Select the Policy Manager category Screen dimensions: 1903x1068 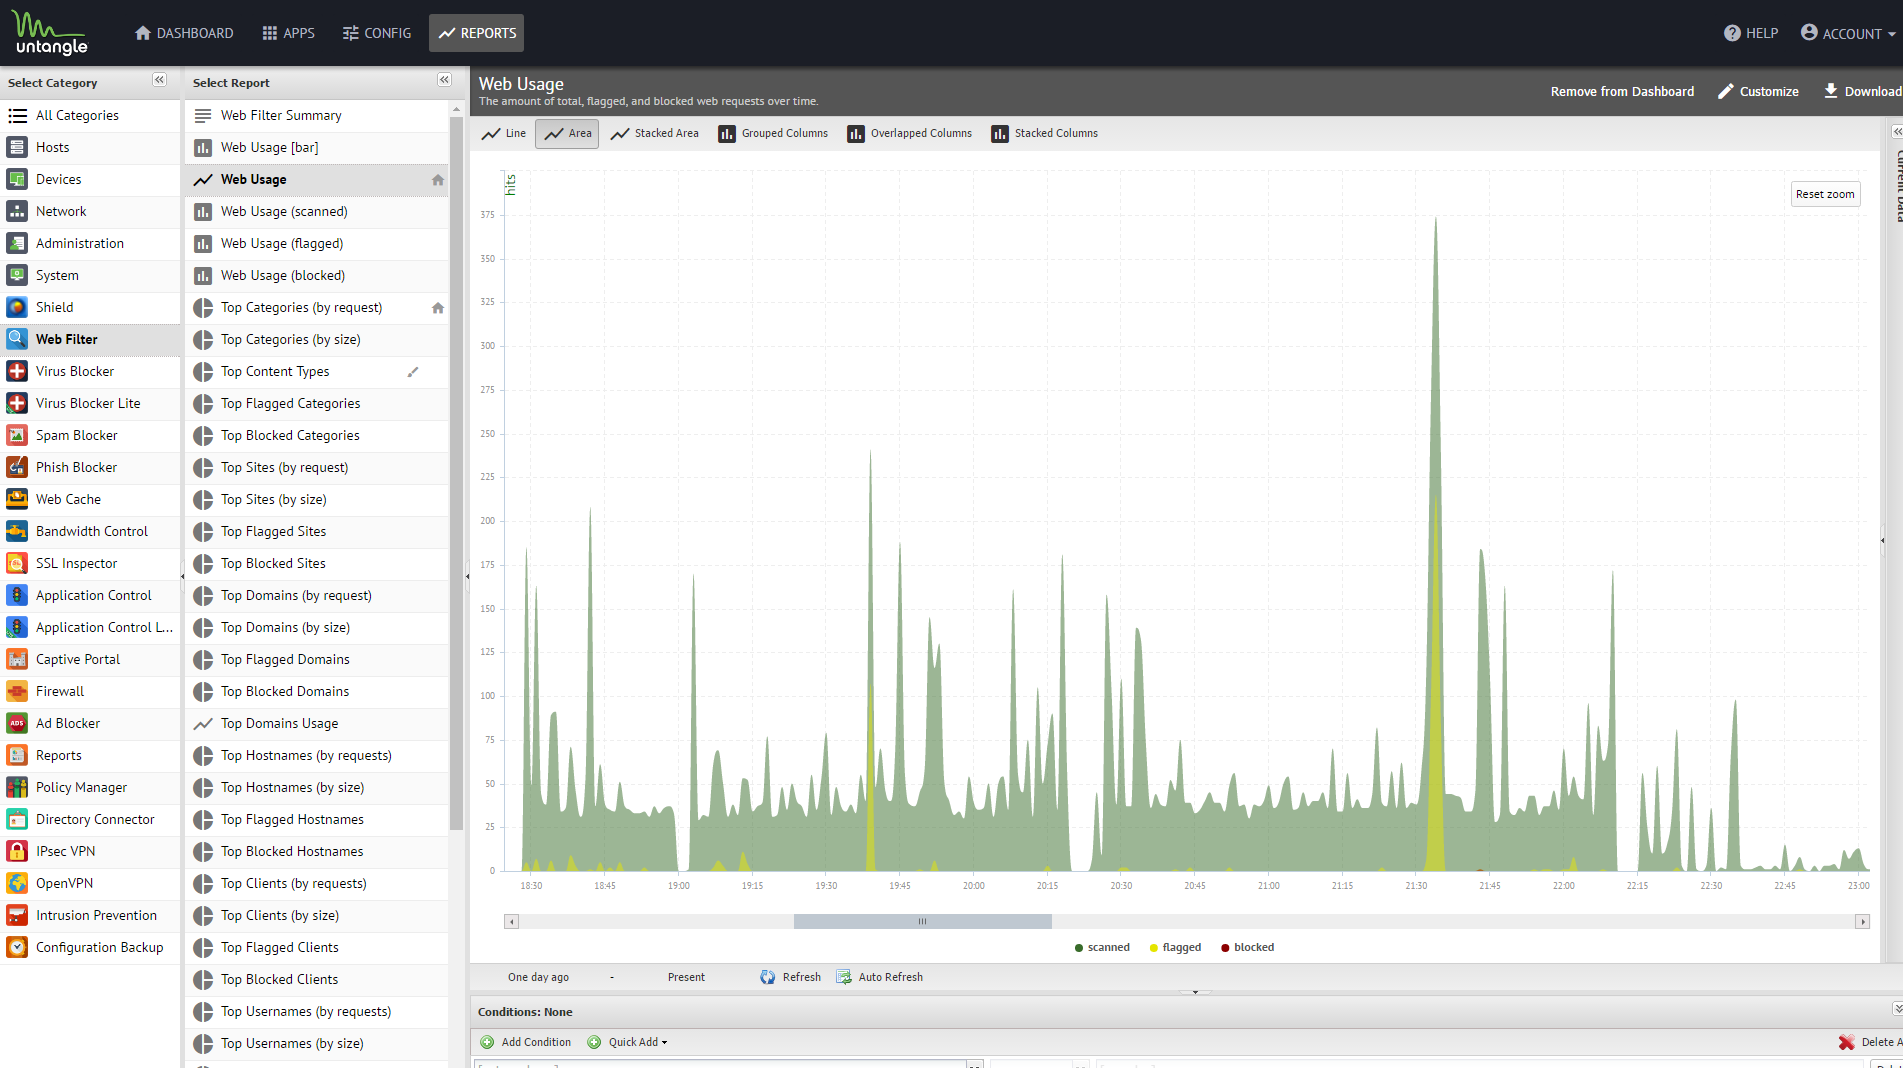click(90, 787)
